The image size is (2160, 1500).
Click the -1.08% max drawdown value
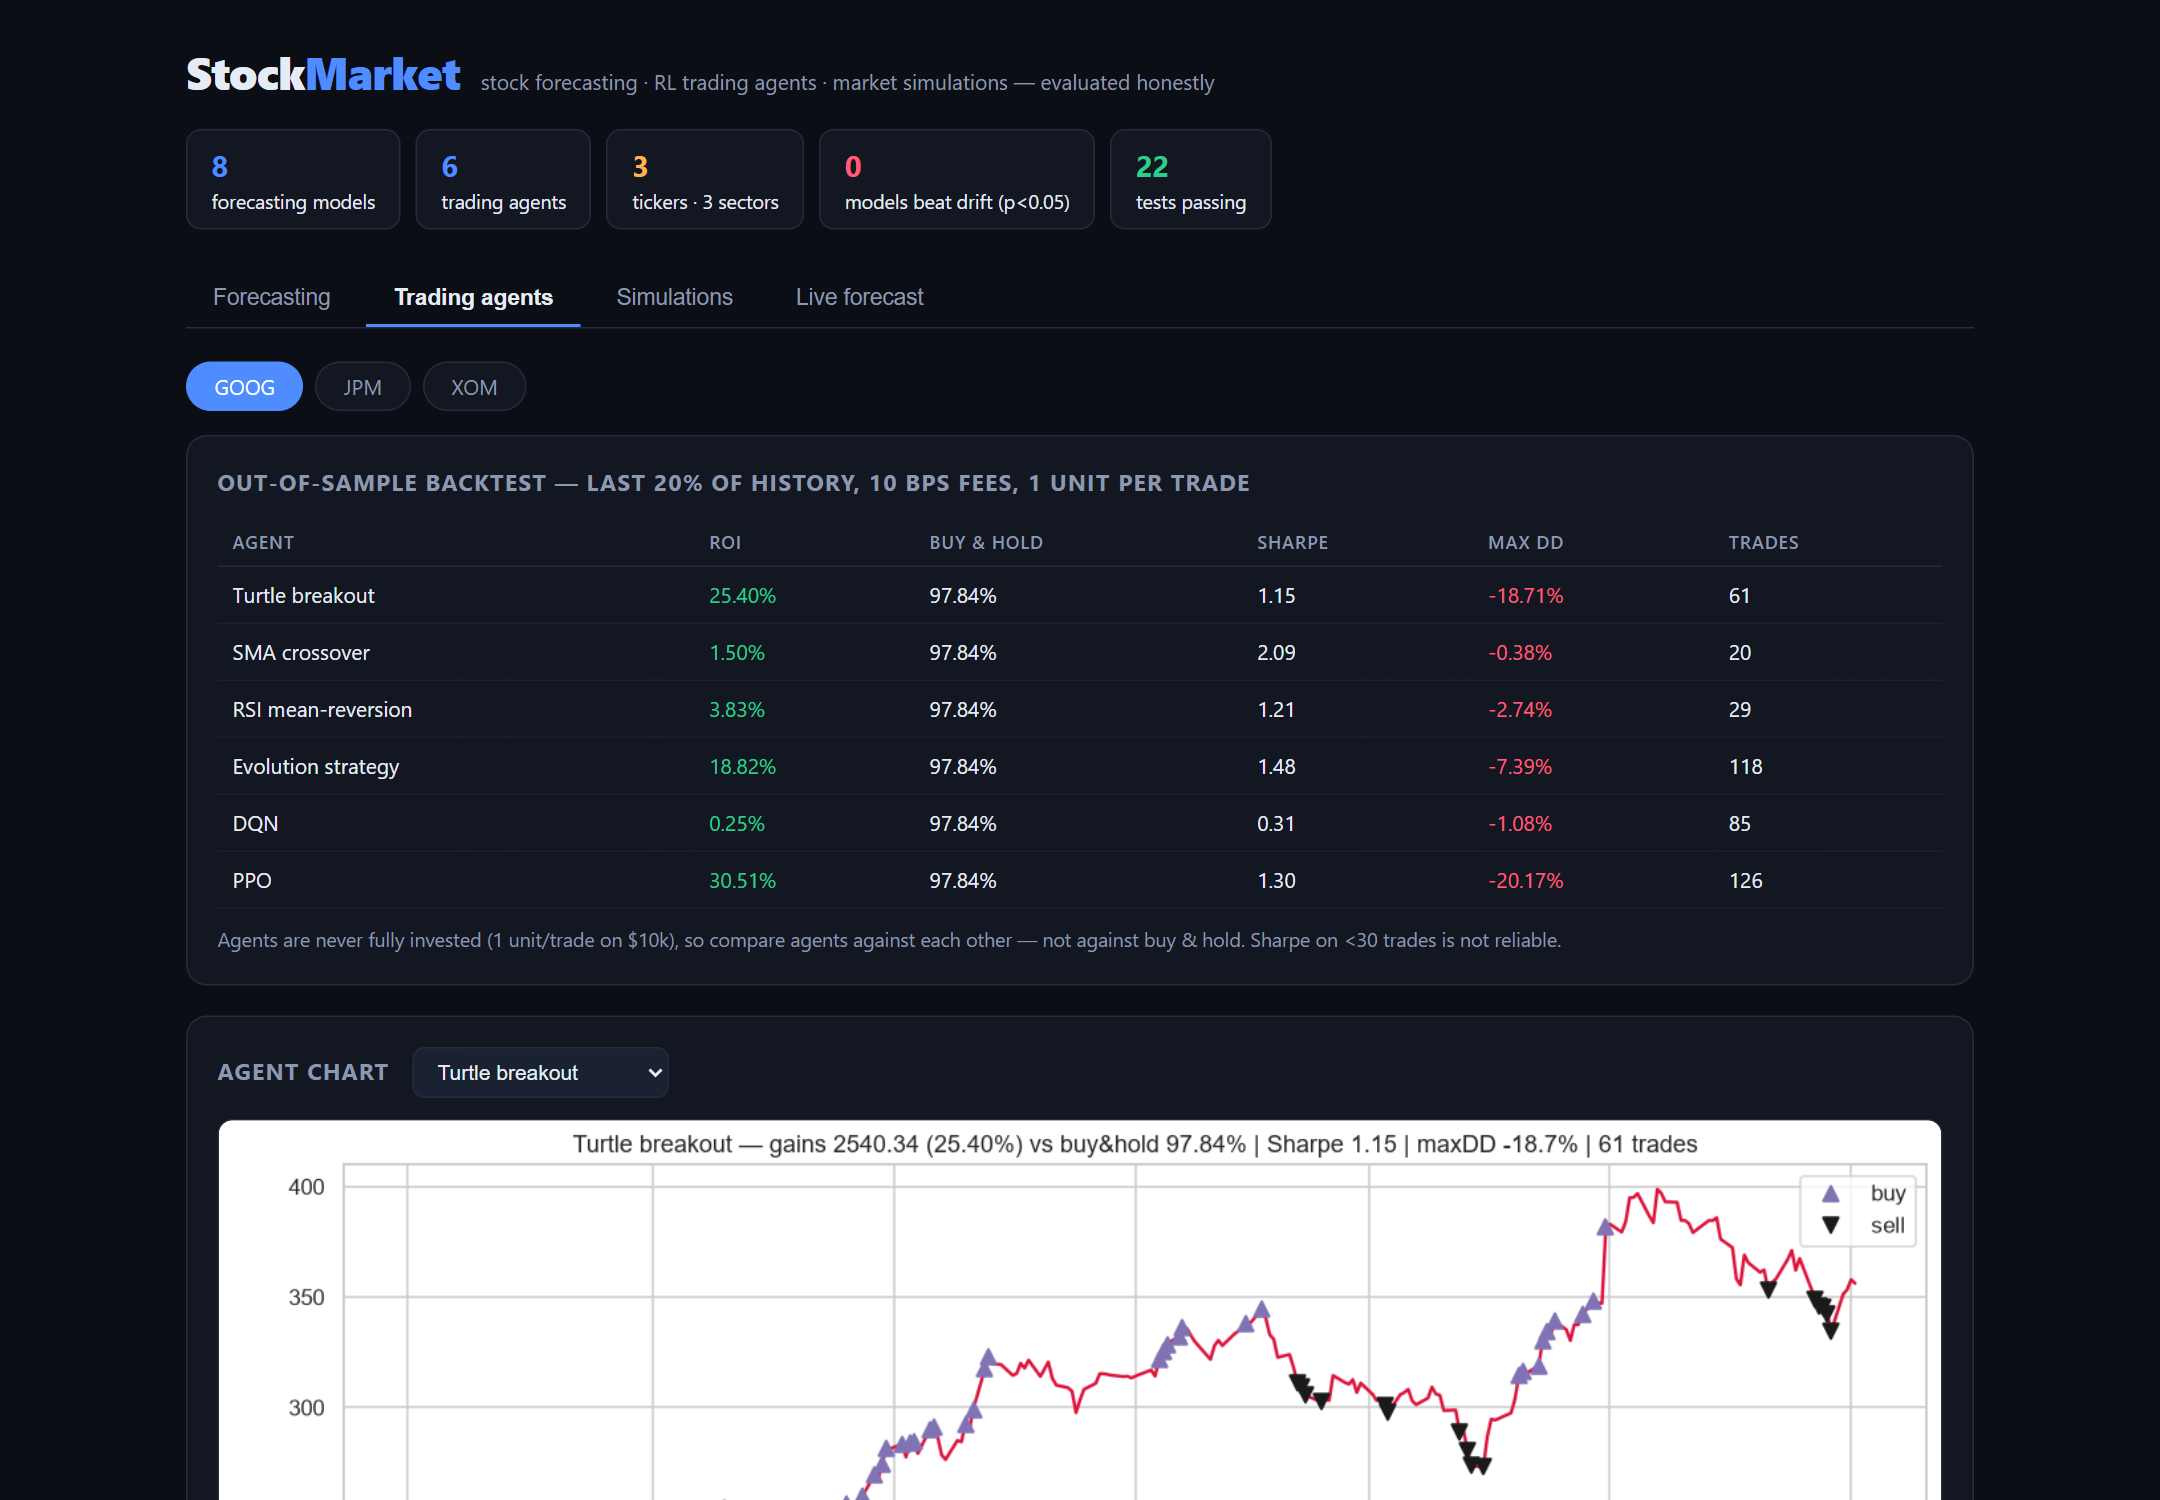pyautogui.click(x=1520, y=824)
